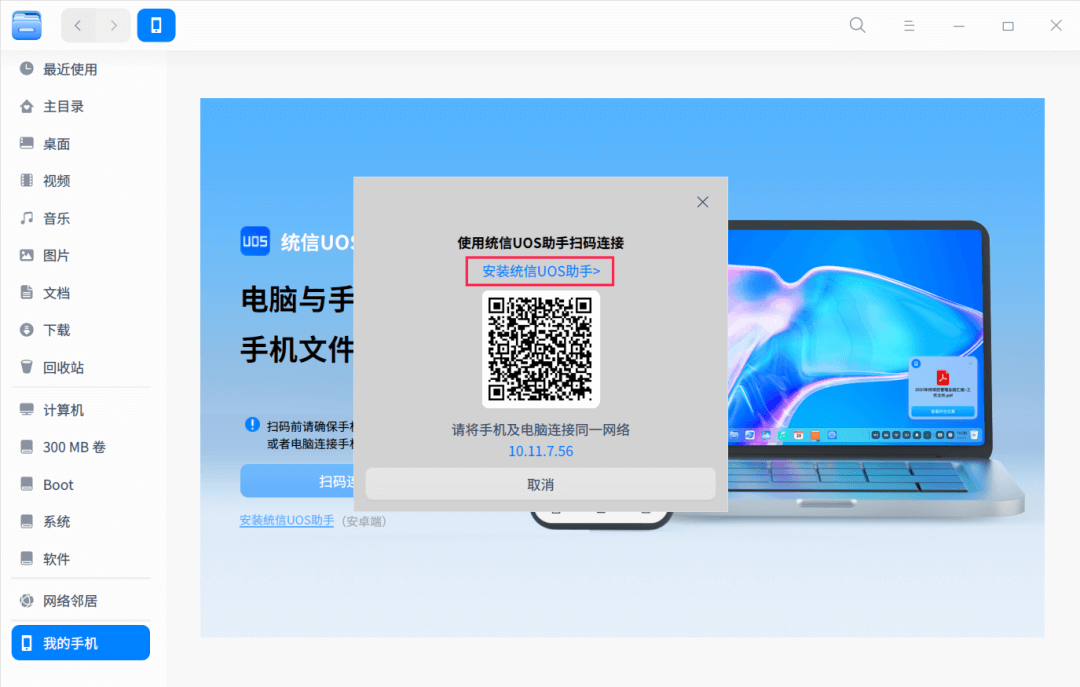This screenshot has width=1080, height=687.
Task: Click the file manager app icon
Action: 27,25
